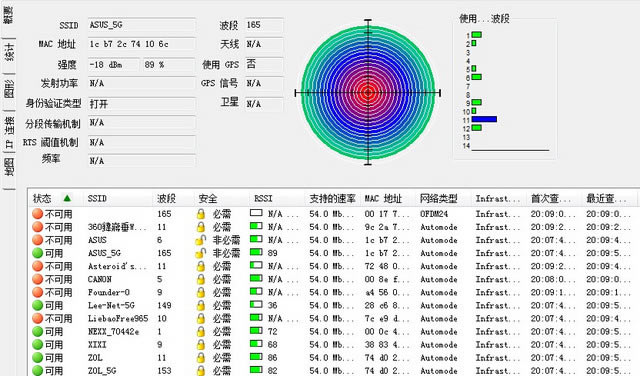Open the 图形 side tab
The height and width of the screenshot is (376, 640).
9,89
